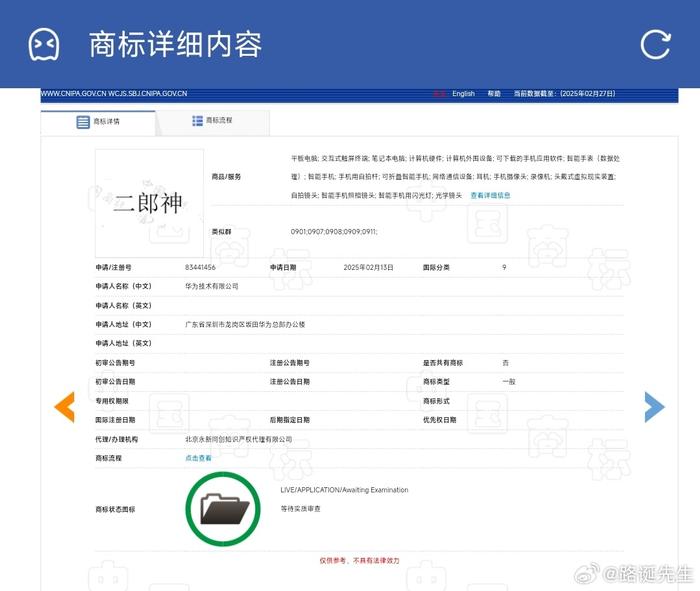This screenshot has height=591, width=700.
Task: Click the applicant address 广东省深圳市龙岗区
Action: [245, 325]
